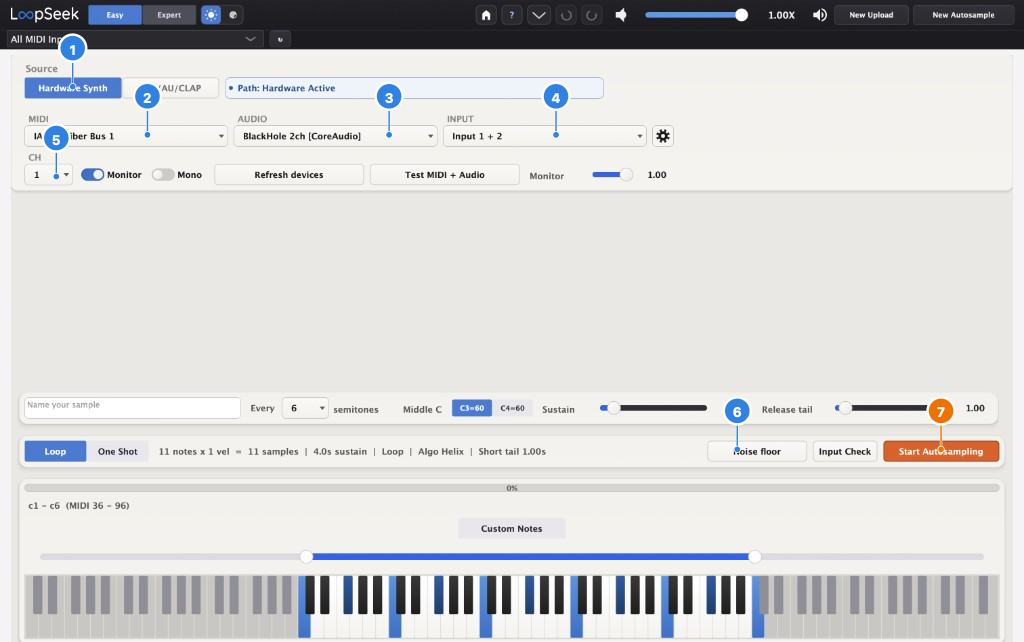Click New Autosample button
Screen dimensions: 1024x642
tap(963, 15)
